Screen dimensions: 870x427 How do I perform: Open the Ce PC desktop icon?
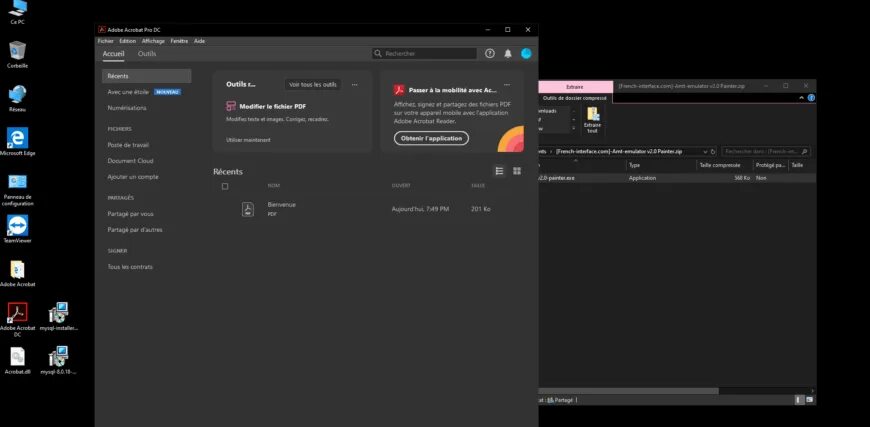pos(17,10)
